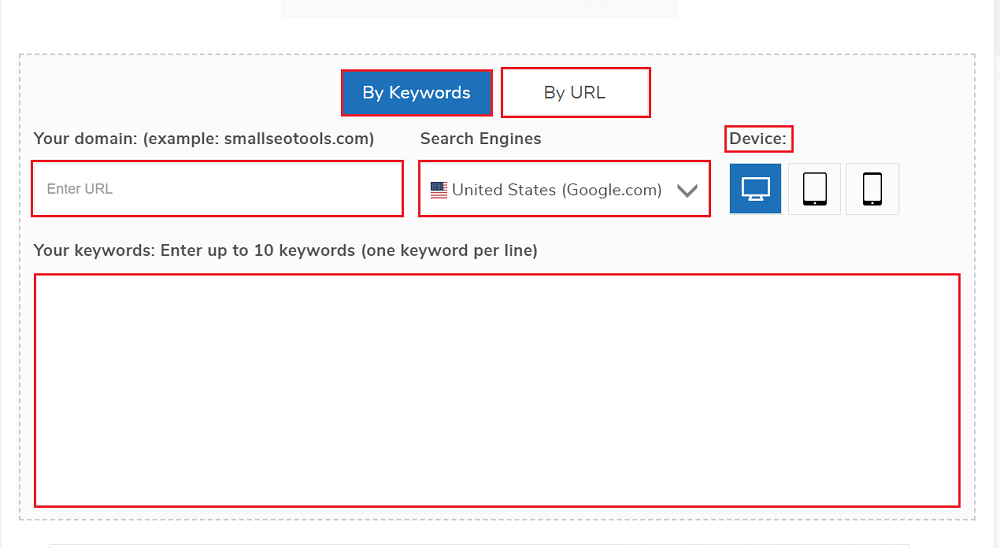Click the 'Device:' label
The width and height of the screenshot is (1000, 548).
point(758,138)
